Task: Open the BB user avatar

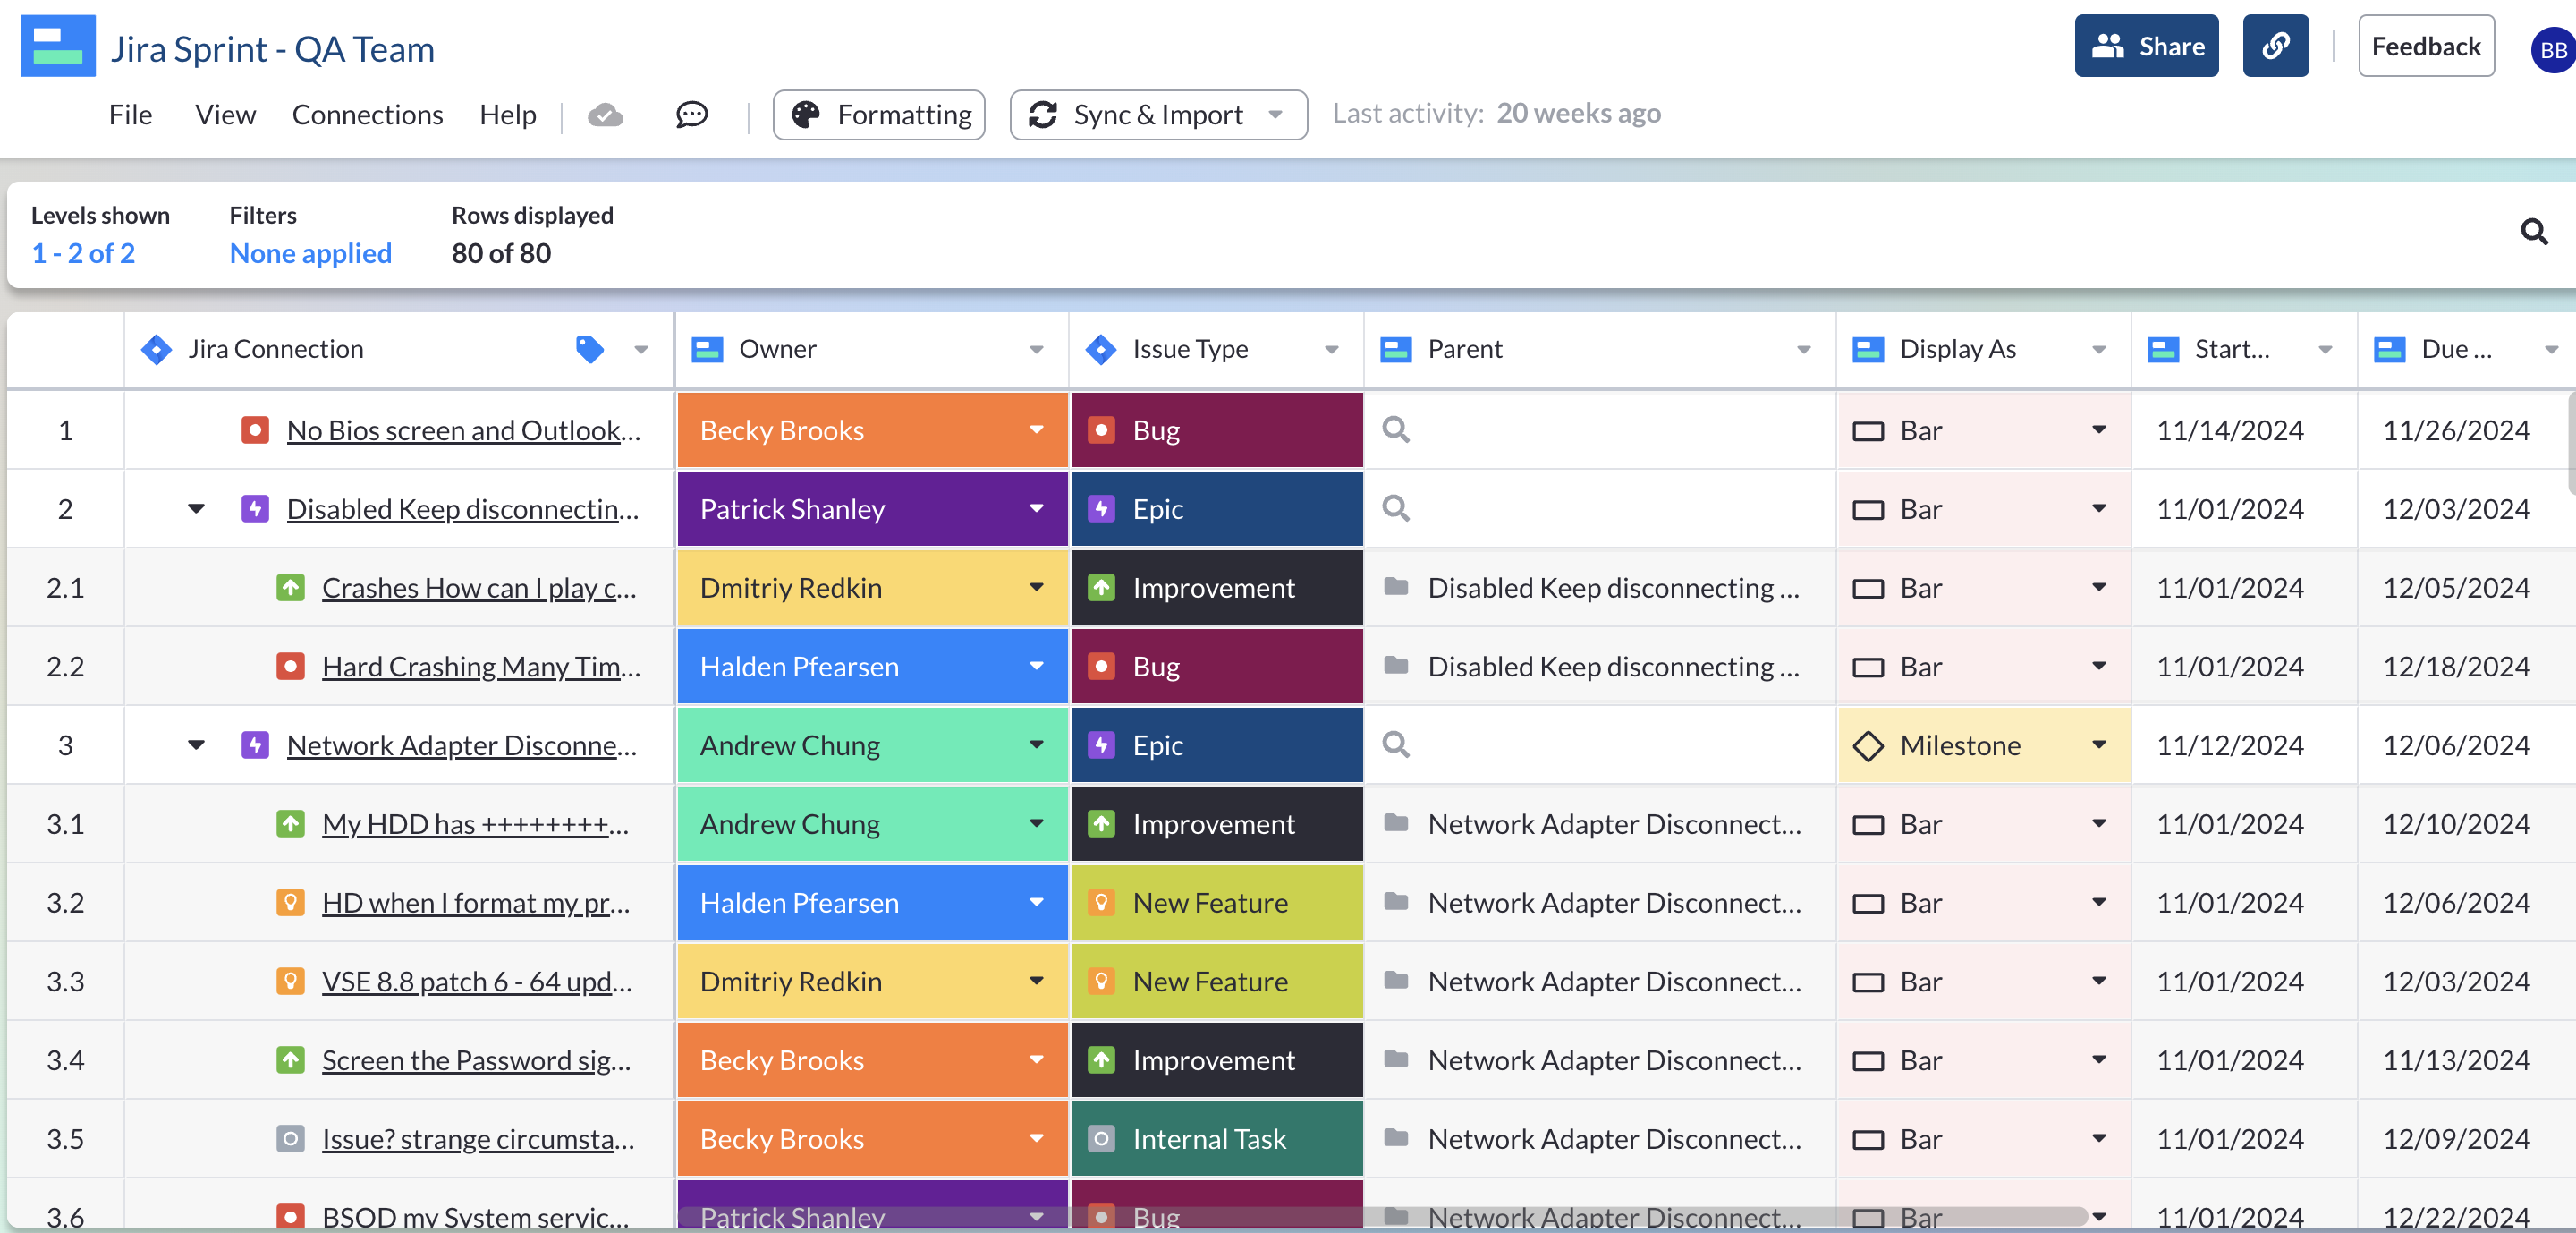Action: 2553,50
